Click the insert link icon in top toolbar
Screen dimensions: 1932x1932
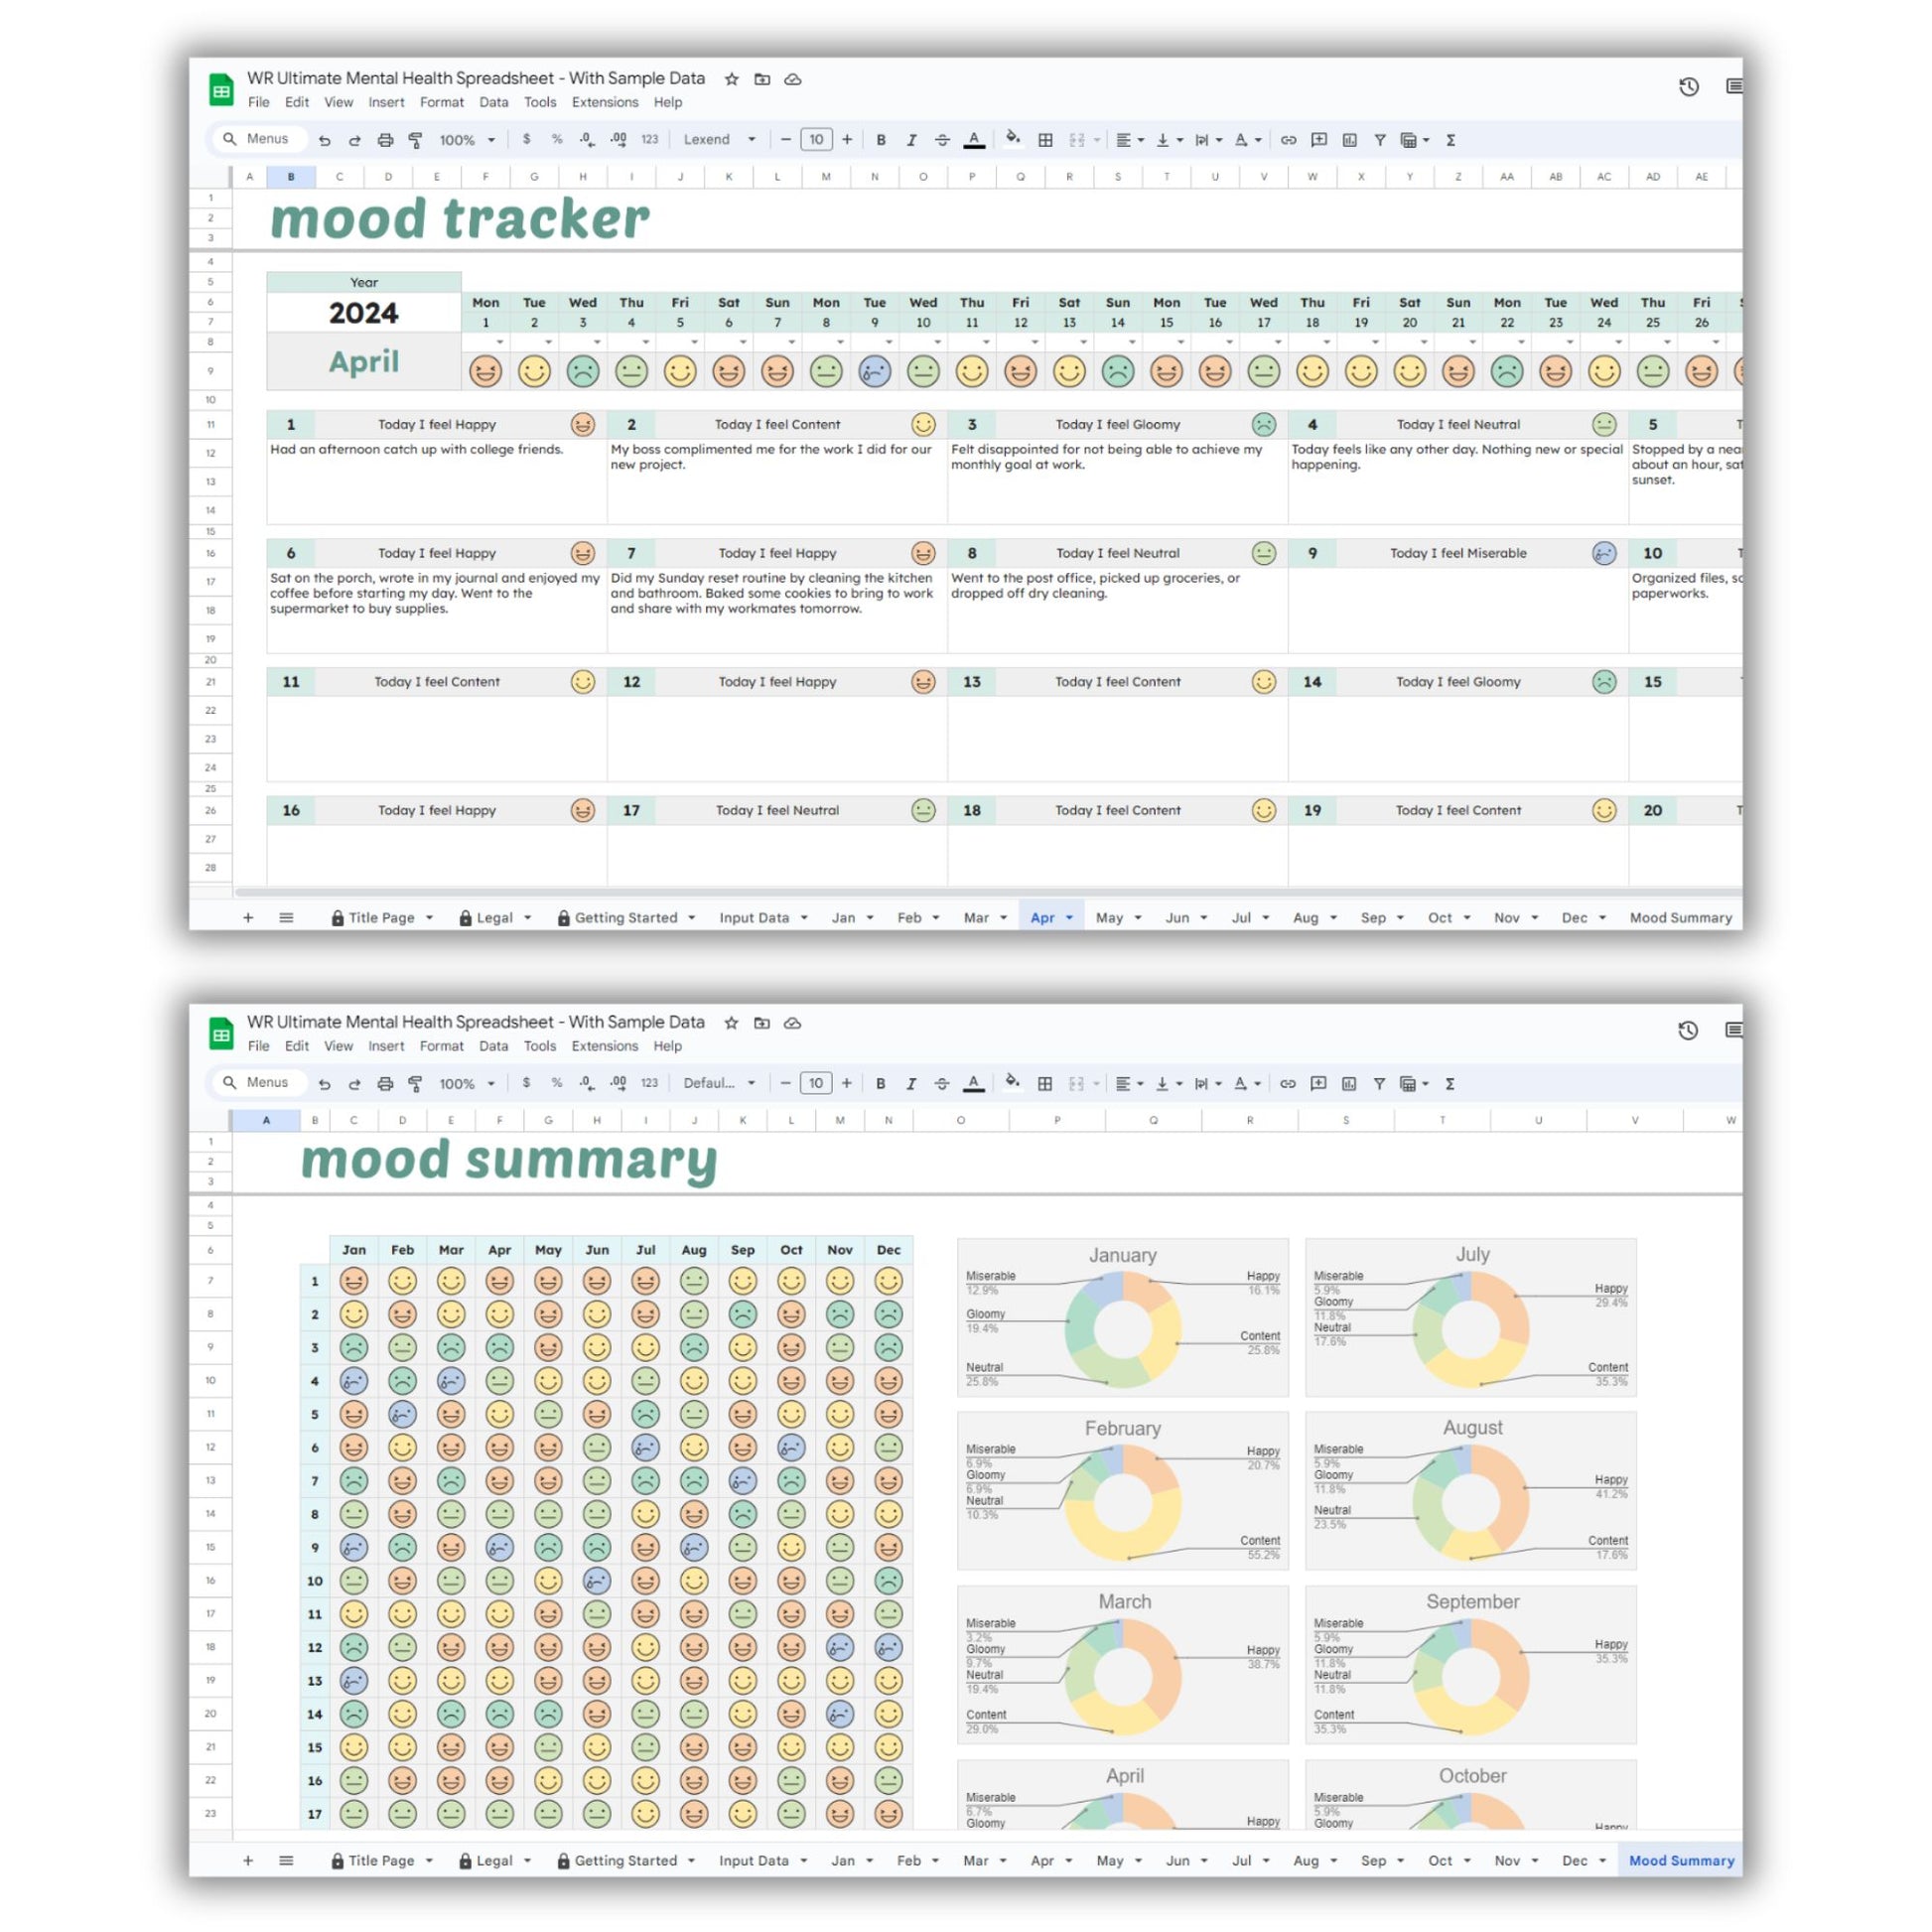[x=1288, y=140]
